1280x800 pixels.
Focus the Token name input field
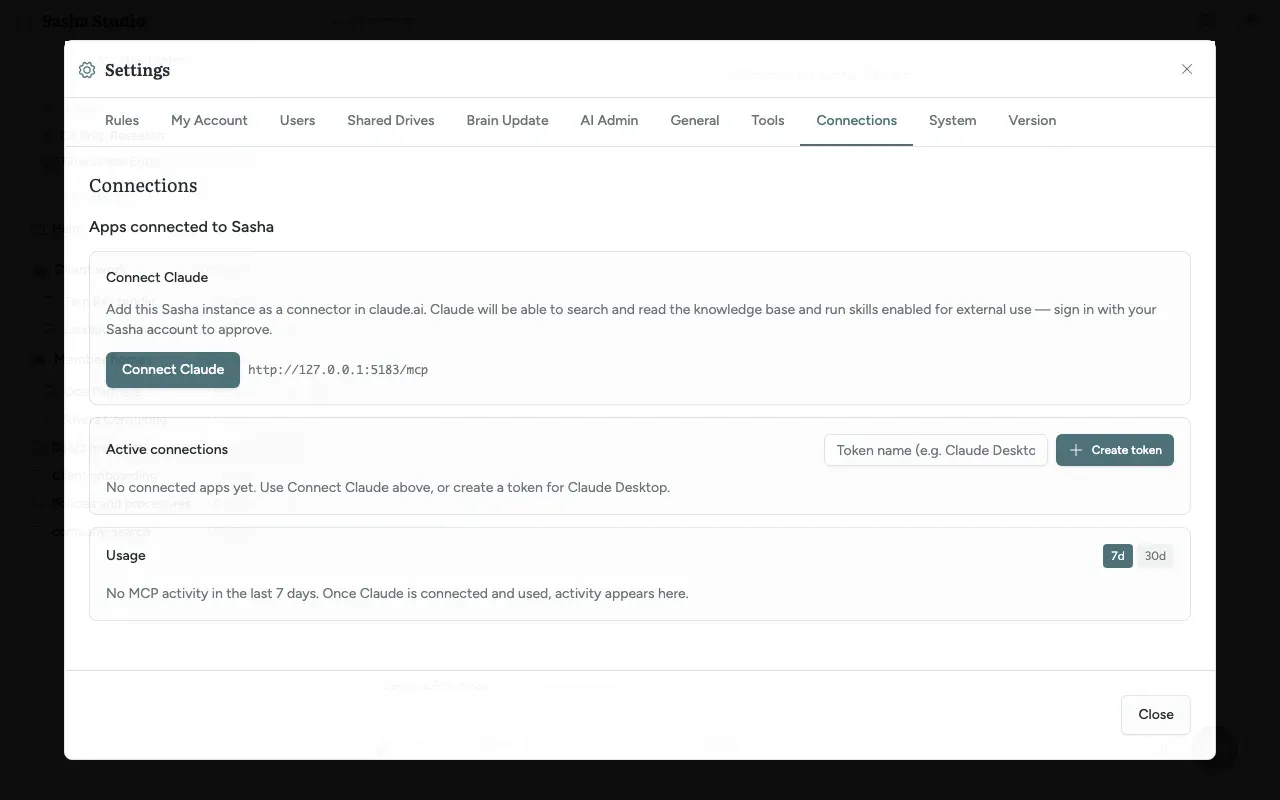936,450
